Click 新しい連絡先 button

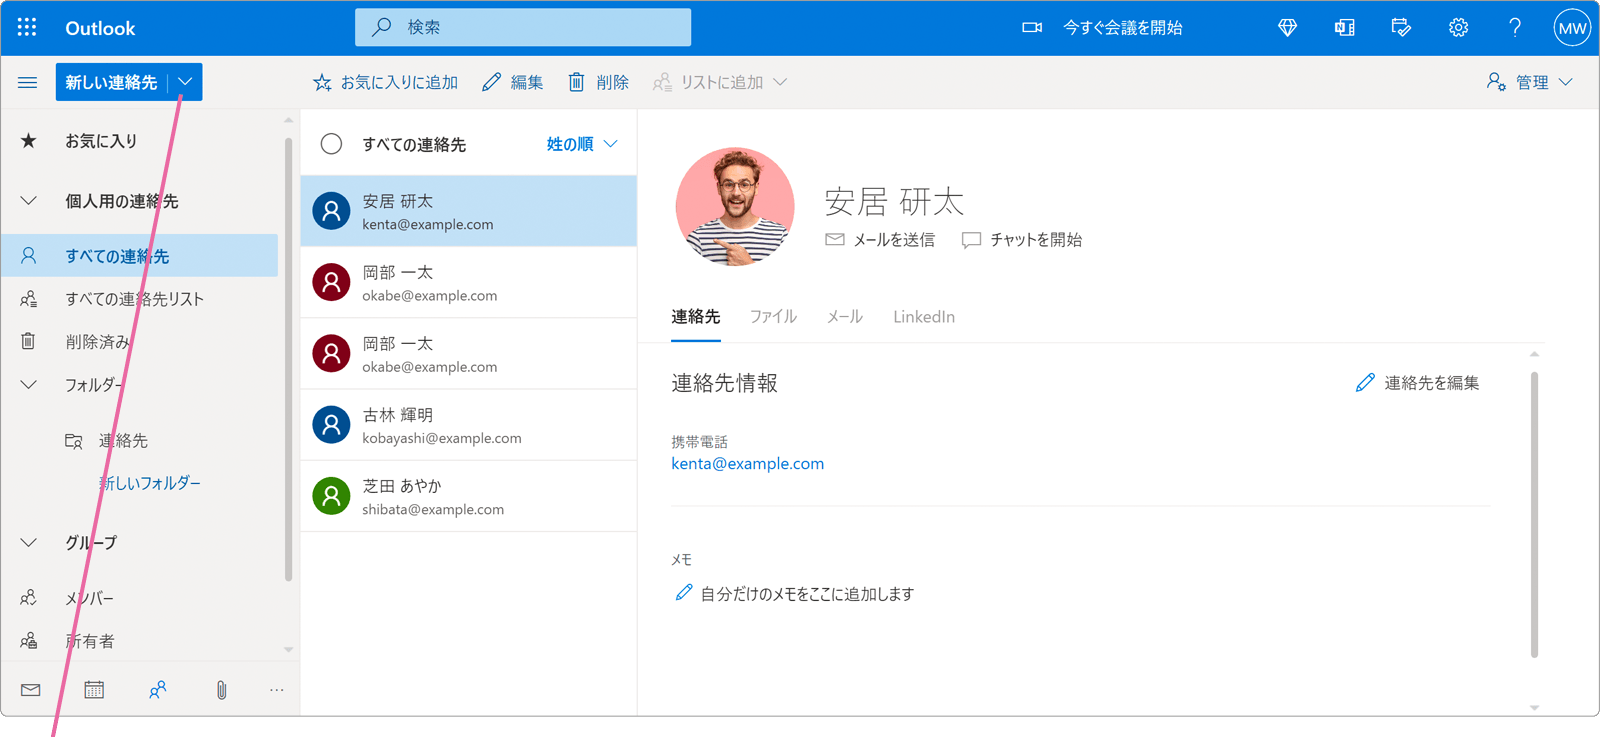click(111, 82)
